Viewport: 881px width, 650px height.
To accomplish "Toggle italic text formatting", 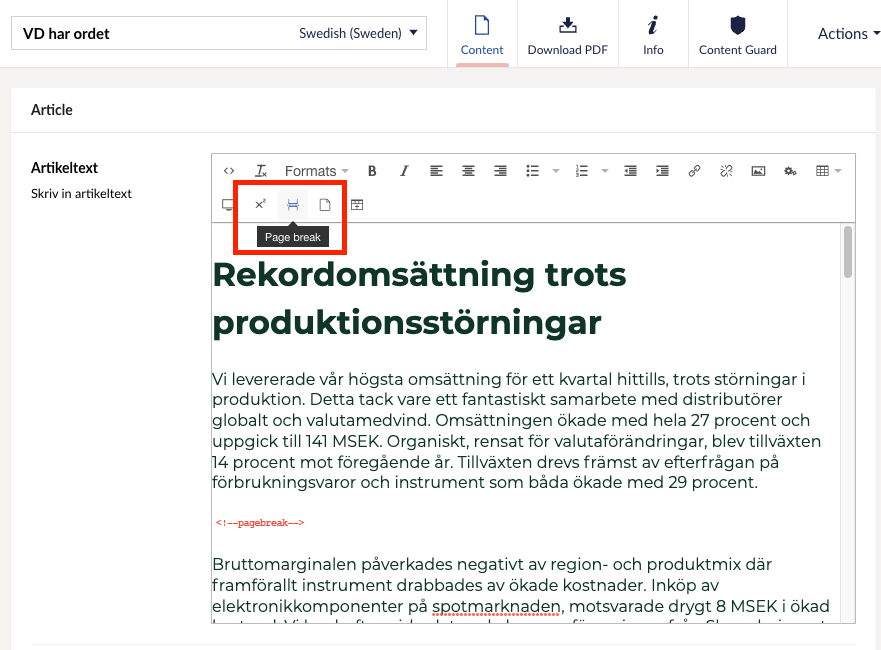I will pyautogui.click(x=404, y=171).
